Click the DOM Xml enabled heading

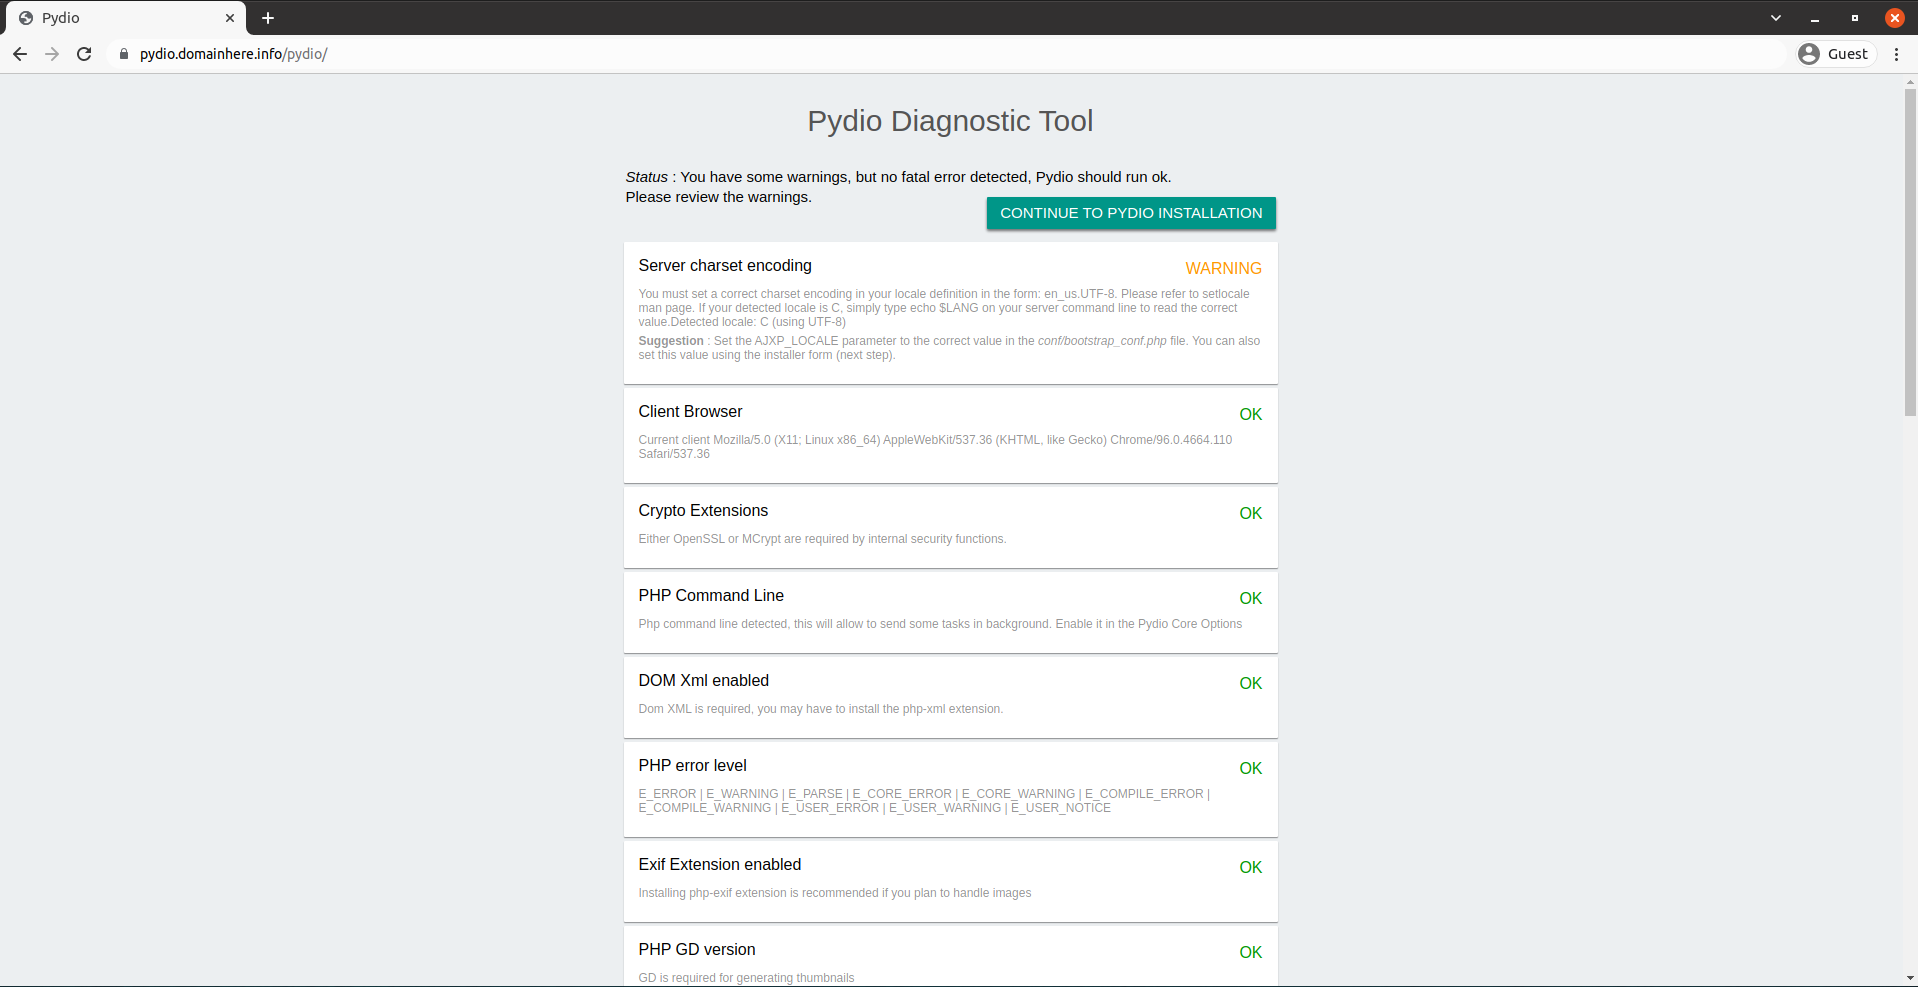click(x=704, y=680)
